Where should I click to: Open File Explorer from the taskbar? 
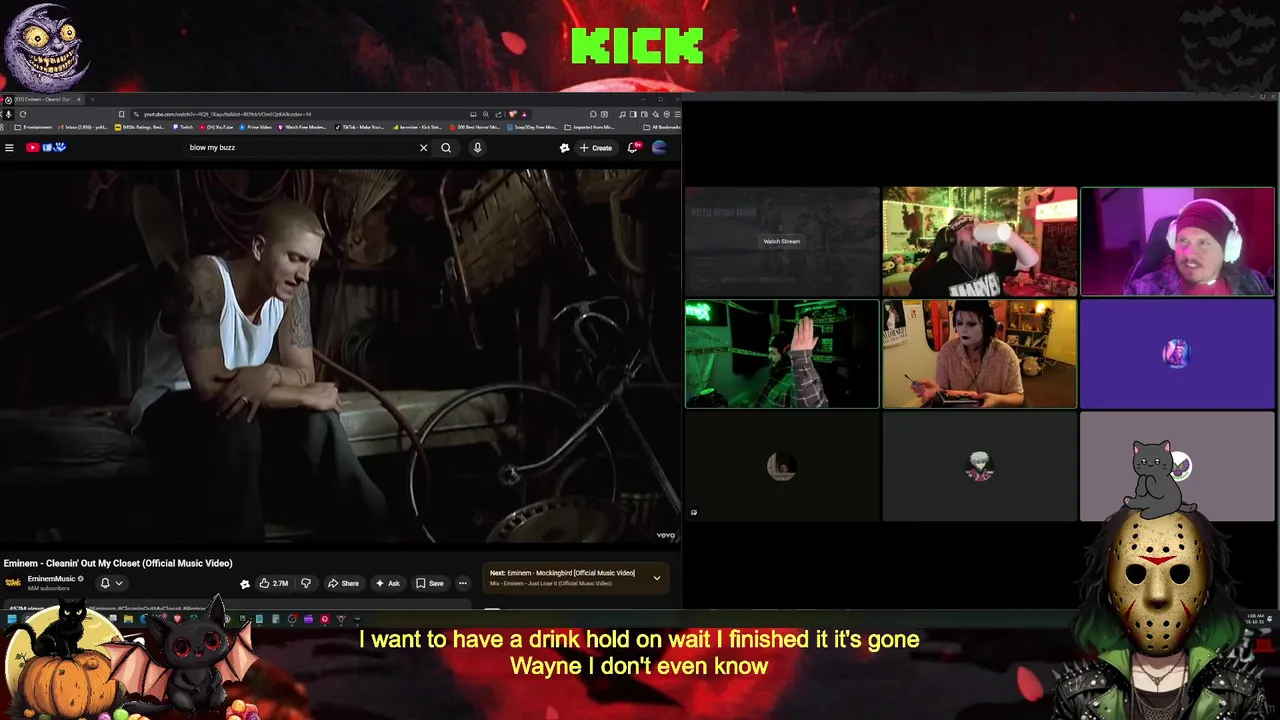(128, 619)
